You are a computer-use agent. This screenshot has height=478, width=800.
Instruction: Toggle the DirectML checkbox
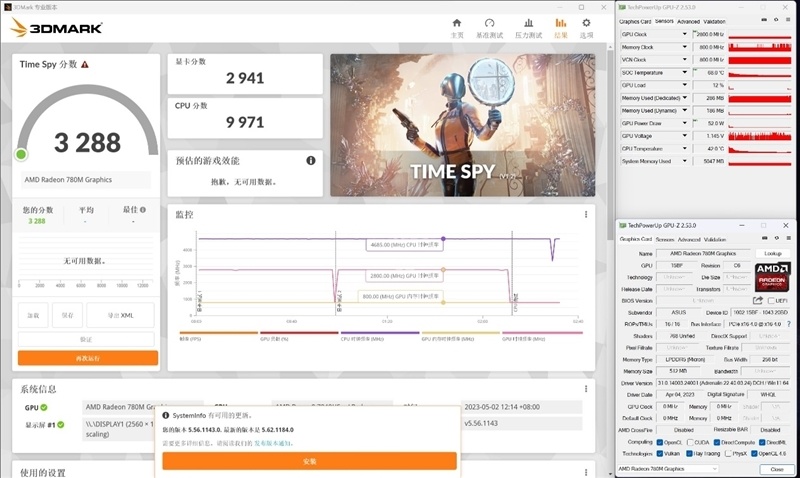click(x=762, y=442)
